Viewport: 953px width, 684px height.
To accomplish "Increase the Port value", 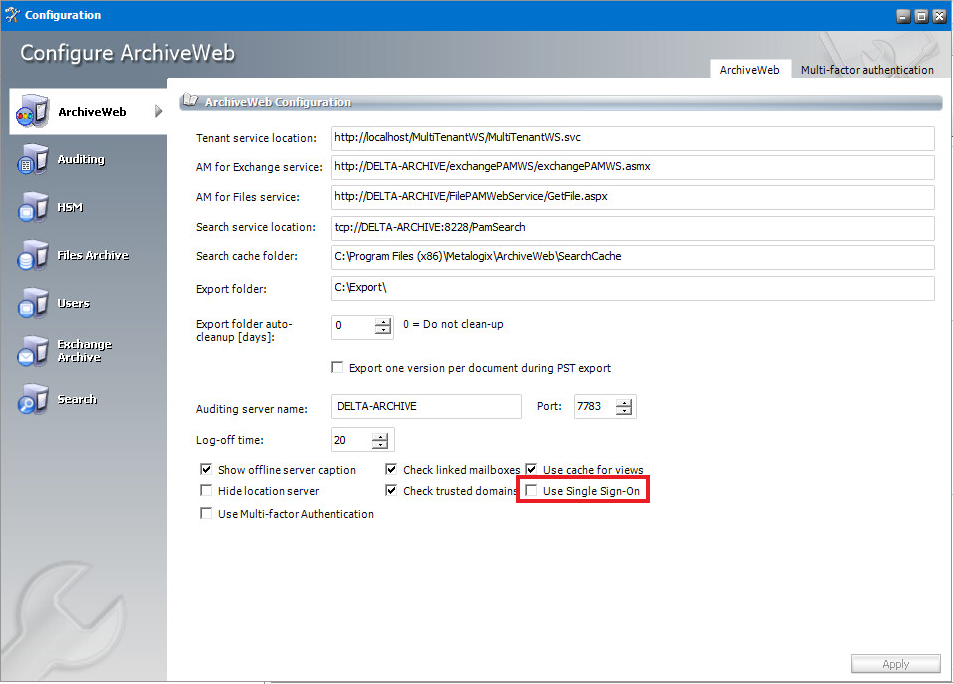I will click(624, 402).
